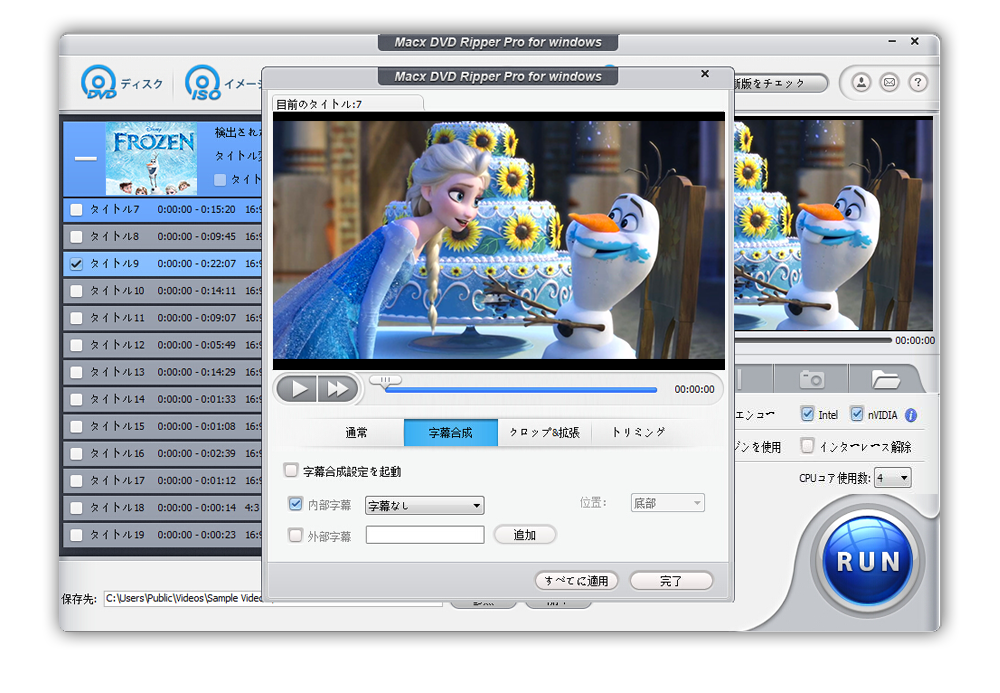The height and width of the screenshot is (693, 1000).
Task: Switch to the 通常 tab
Action: 357,433
